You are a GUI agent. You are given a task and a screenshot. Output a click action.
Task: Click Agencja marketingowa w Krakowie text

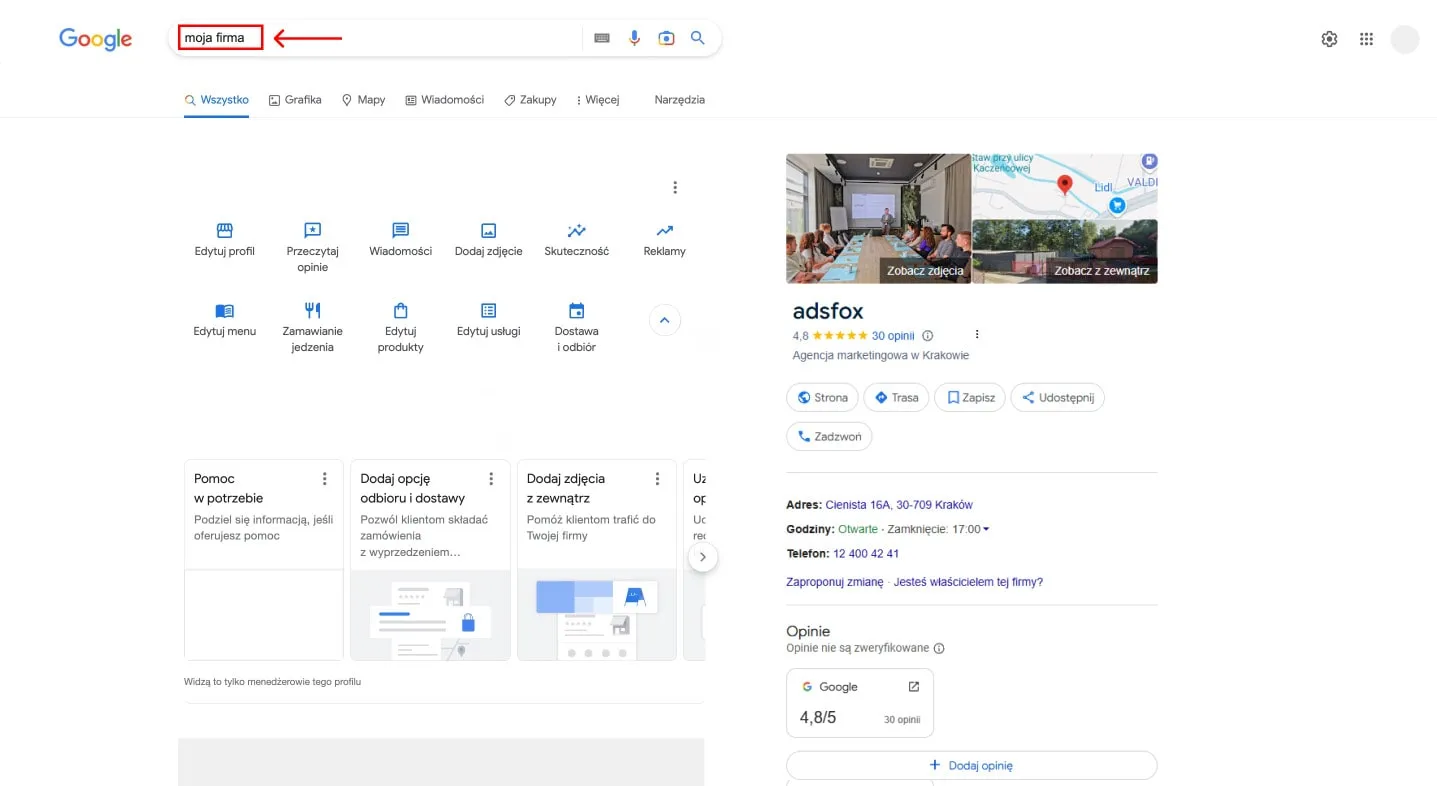click(x=881, y=355)
